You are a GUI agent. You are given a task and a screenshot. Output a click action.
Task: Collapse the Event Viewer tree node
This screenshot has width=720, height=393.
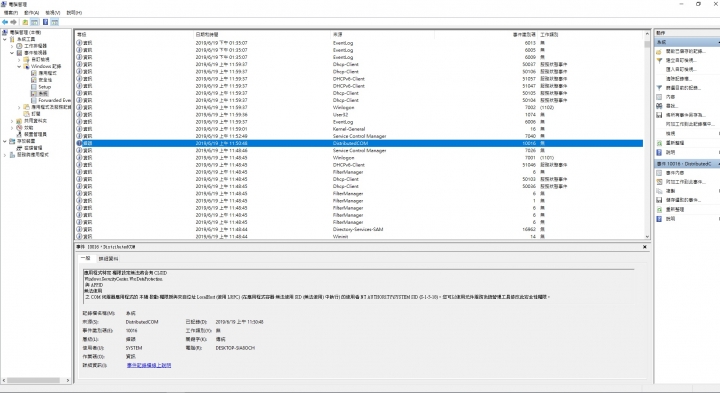pyautogui.click(x=12, y=53)
